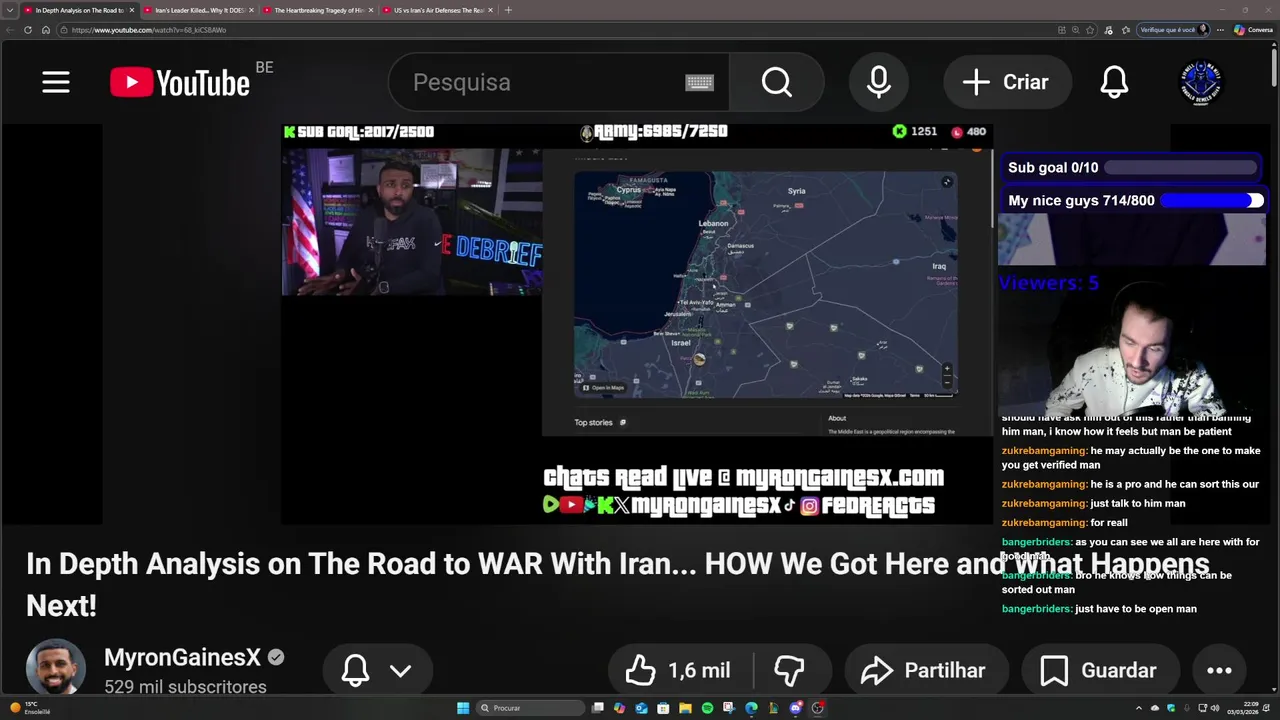Open the Windows Start button
Screen dimensions: 1280x720
pos(463,708)
